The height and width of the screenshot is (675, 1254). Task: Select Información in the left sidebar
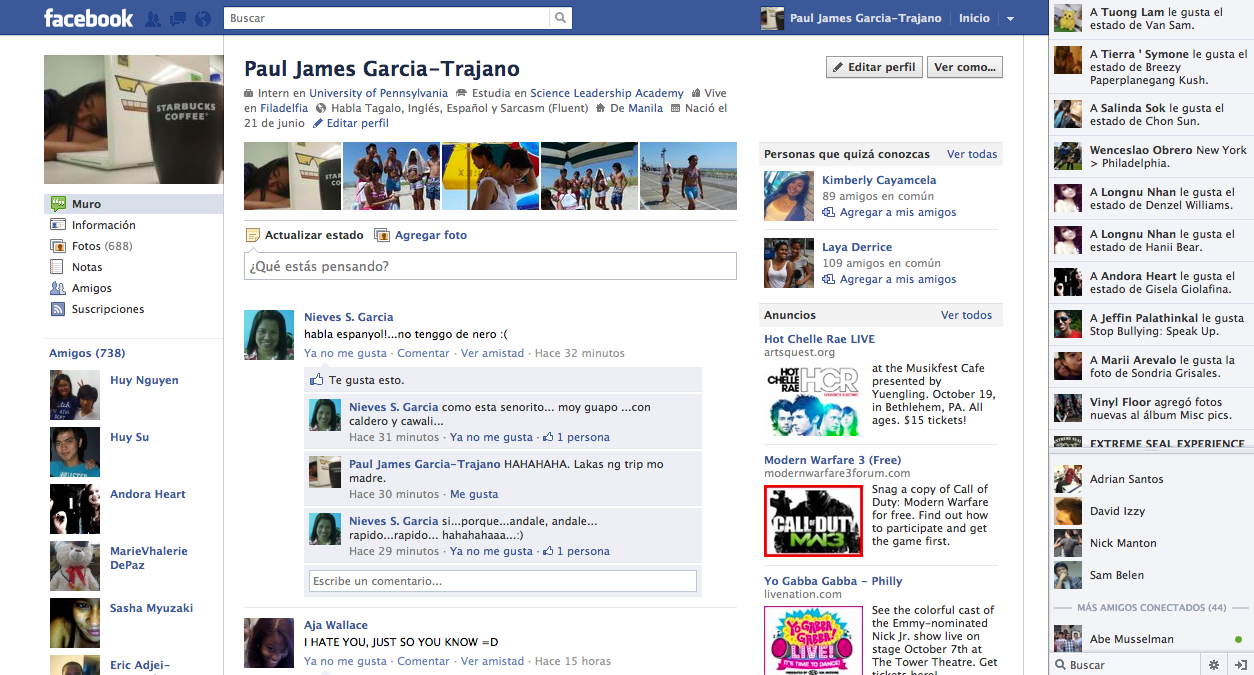coord(103,225)
